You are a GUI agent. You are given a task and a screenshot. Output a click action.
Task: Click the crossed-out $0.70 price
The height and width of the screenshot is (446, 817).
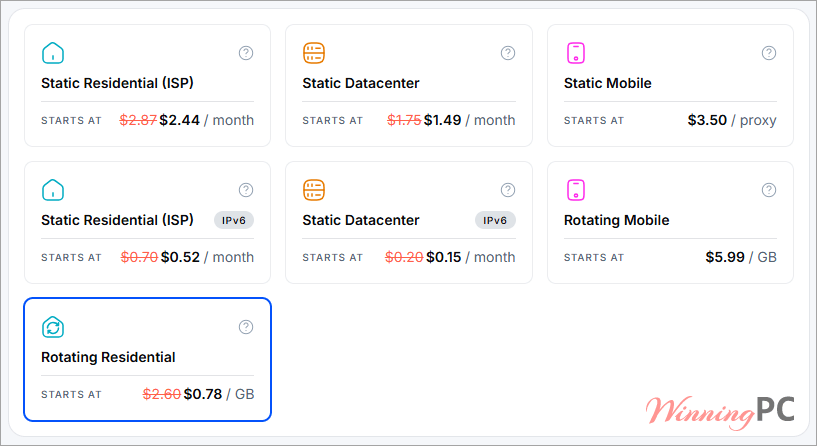pos(139,257)
